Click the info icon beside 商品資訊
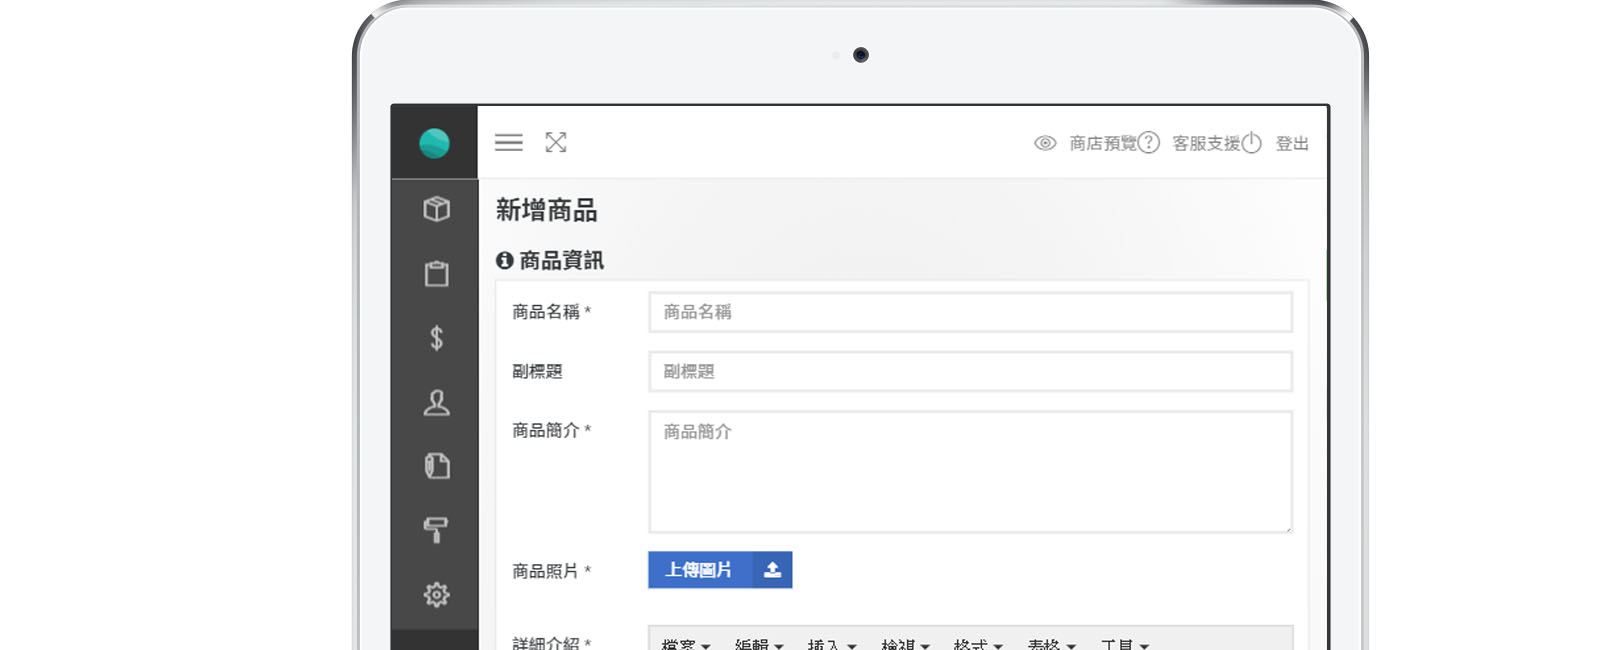The image size is (1600, 650). click(505, 260)
